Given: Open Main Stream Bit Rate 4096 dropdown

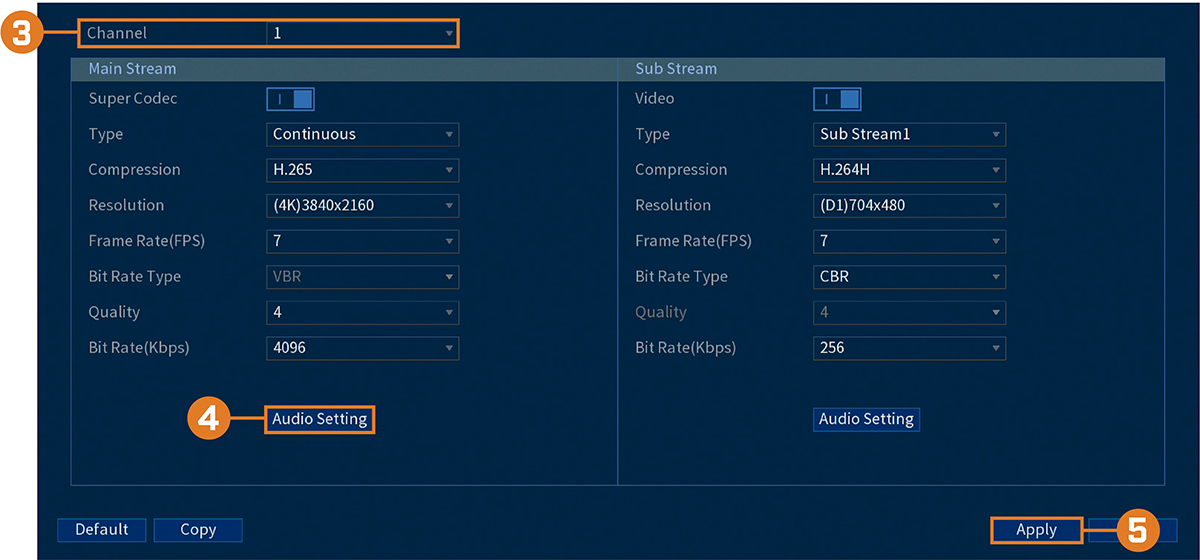Looking at the screenshot, I should [x=363, y=348].
